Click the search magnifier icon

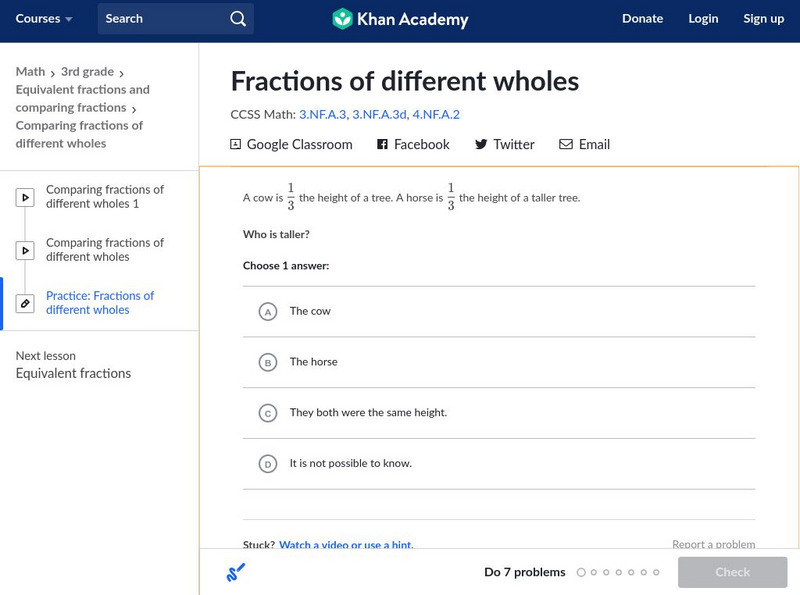pyautogui.click(x=237, y=19)
